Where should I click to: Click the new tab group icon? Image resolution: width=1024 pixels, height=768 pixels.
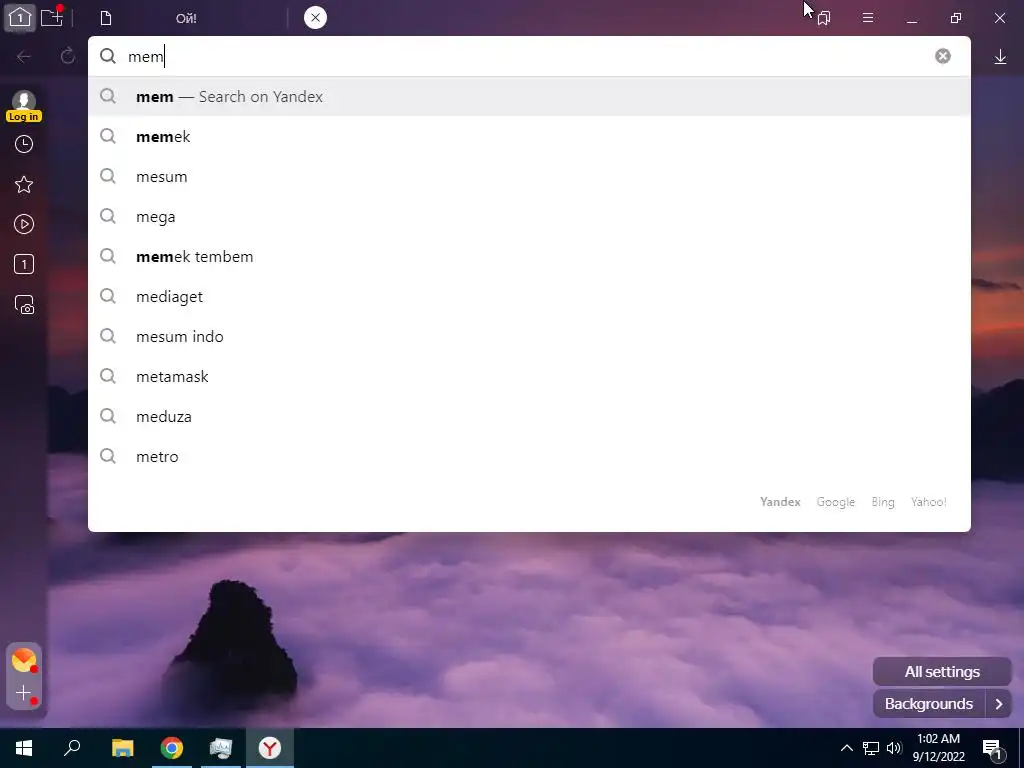[52, 16]
